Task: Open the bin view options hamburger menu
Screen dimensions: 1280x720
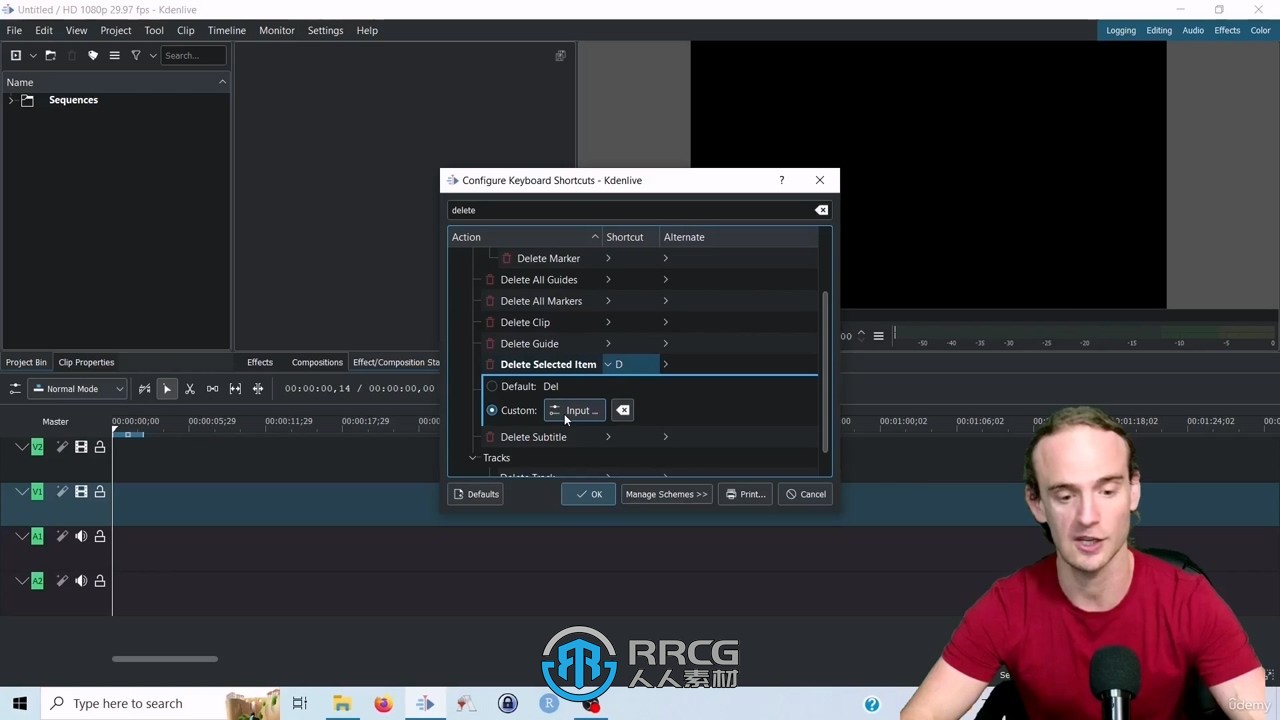Action: point(114,55)
